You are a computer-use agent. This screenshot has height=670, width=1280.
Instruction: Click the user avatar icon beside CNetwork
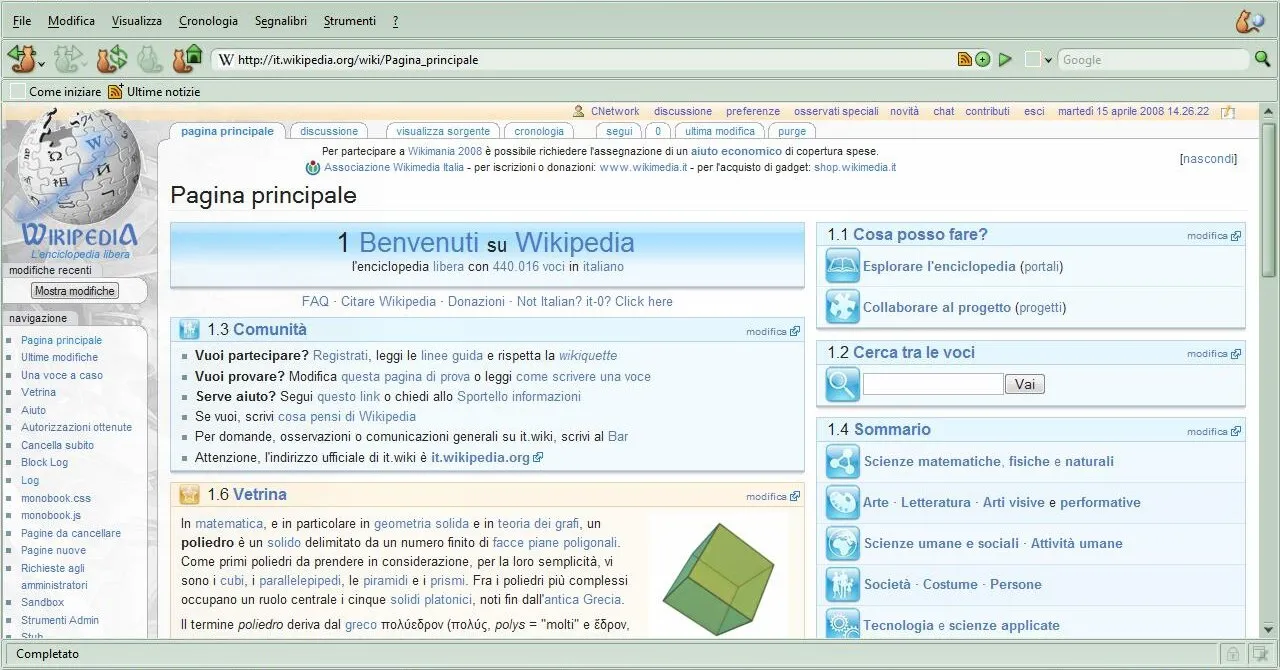tap(578, 111)
